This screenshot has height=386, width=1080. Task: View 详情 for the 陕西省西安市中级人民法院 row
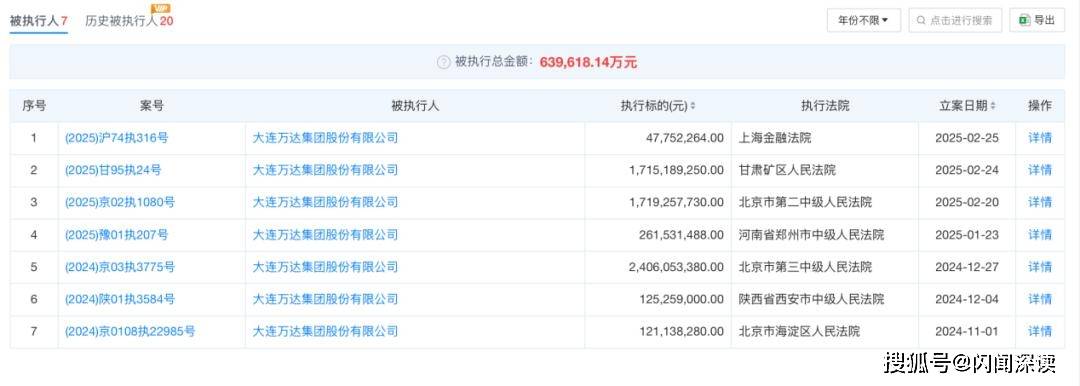(x=1040, y=299)
